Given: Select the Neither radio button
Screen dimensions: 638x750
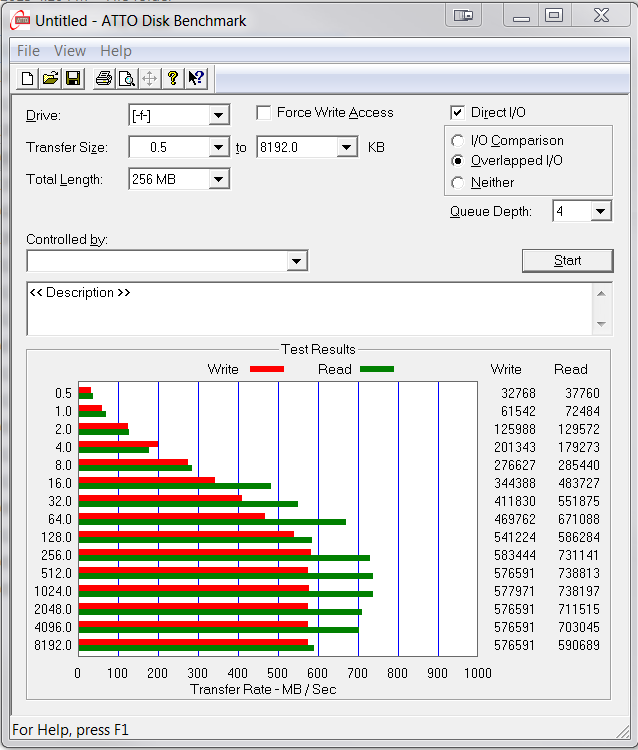Looking at the screenshot, I should (458, 182).
